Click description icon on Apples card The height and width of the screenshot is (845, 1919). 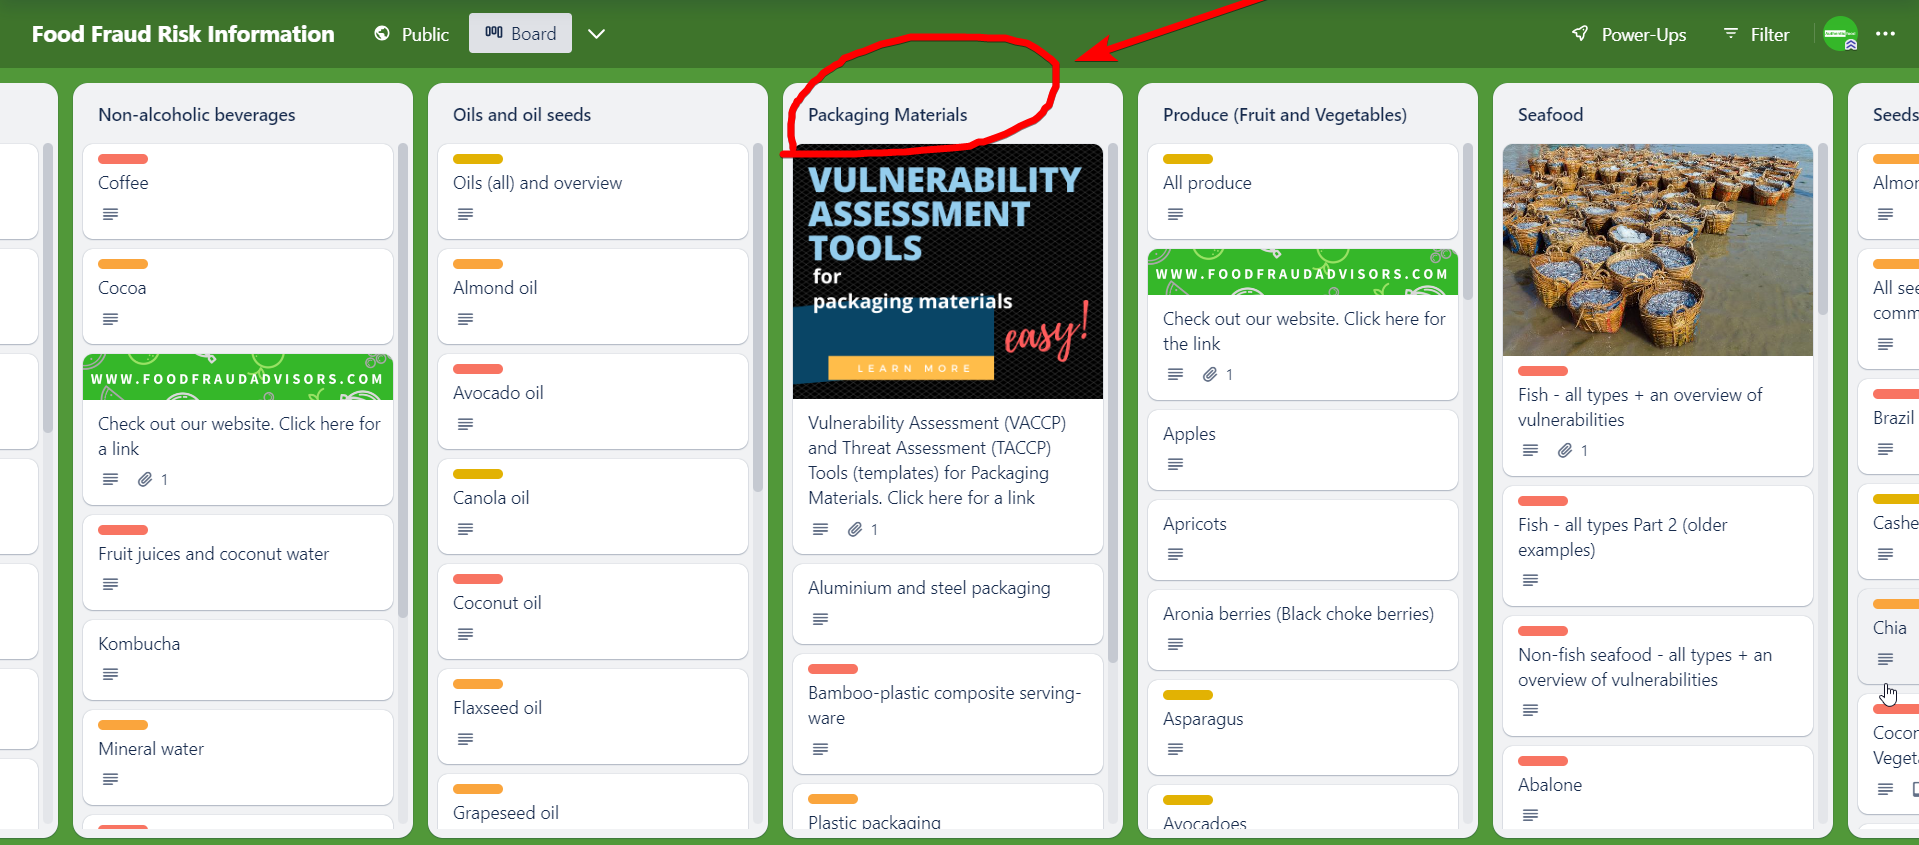coord(1175,464)
